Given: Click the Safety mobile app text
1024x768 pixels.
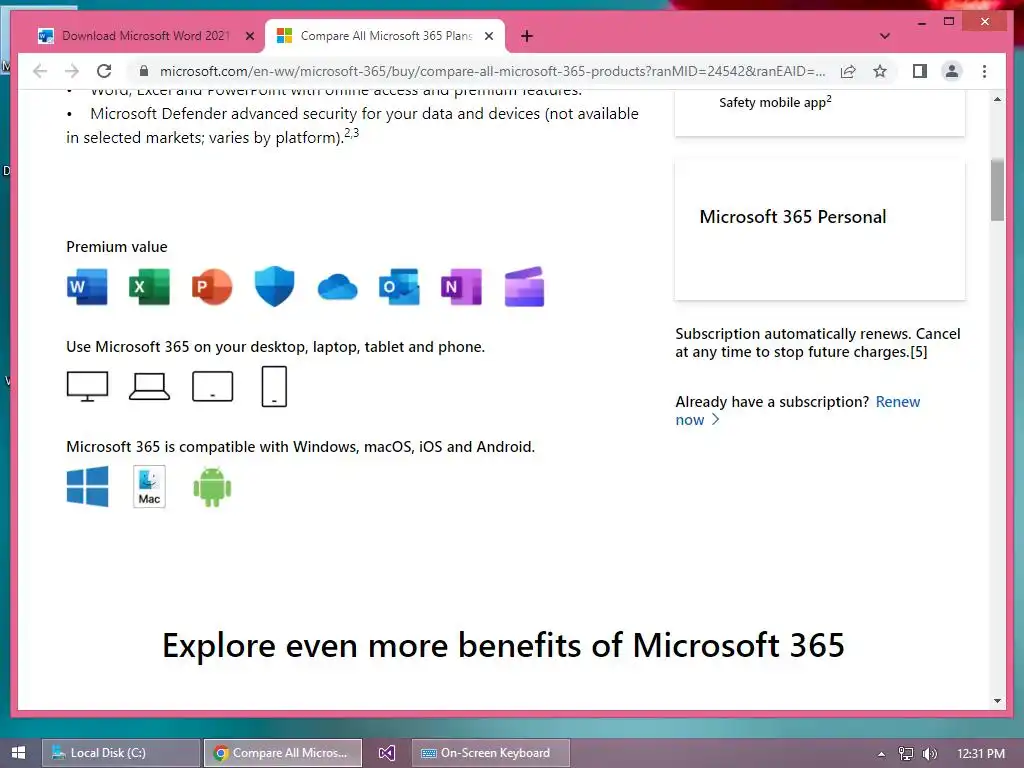Looking at the screenshot, I should [x=775, y=102].
